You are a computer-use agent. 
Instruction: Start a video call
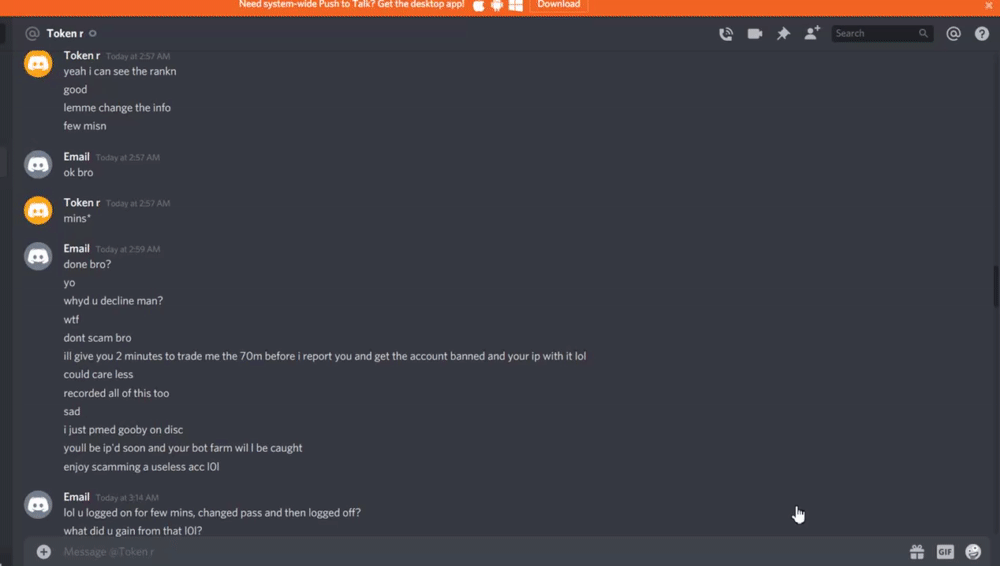tap(754, 34)
